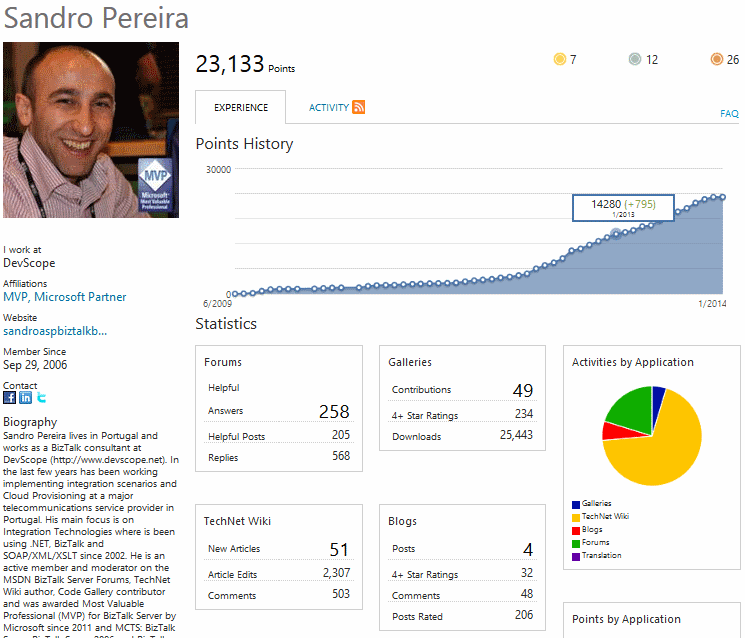Open the MVP, Microsoft Partner affiliations link
745x638 pixels.
[x=65, y=297]
